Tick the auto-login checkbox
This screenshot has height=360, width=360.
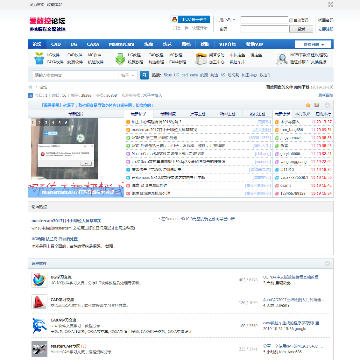click(x=291, y=20)
